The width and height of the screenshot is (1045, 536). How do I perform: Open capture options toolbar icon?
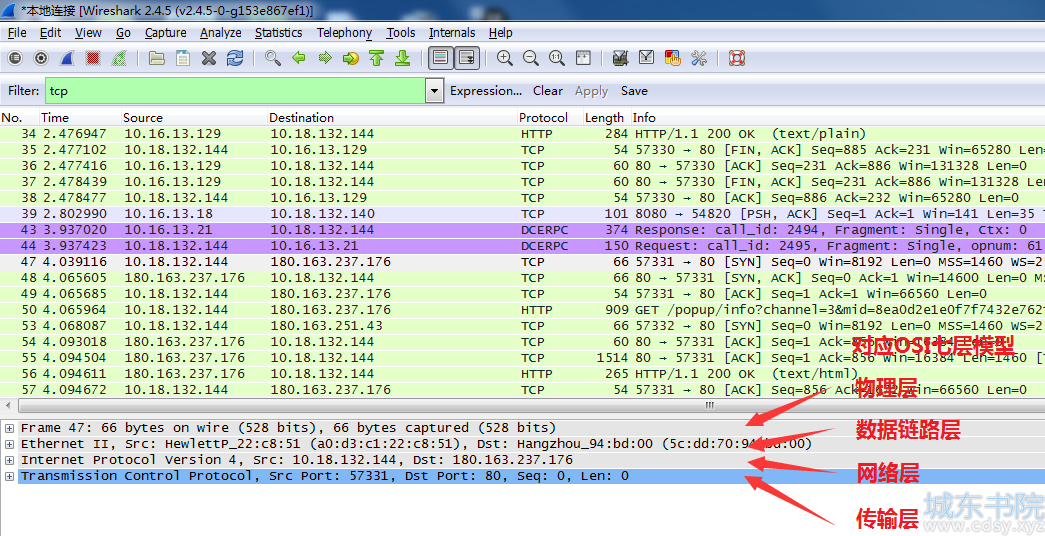41,59
